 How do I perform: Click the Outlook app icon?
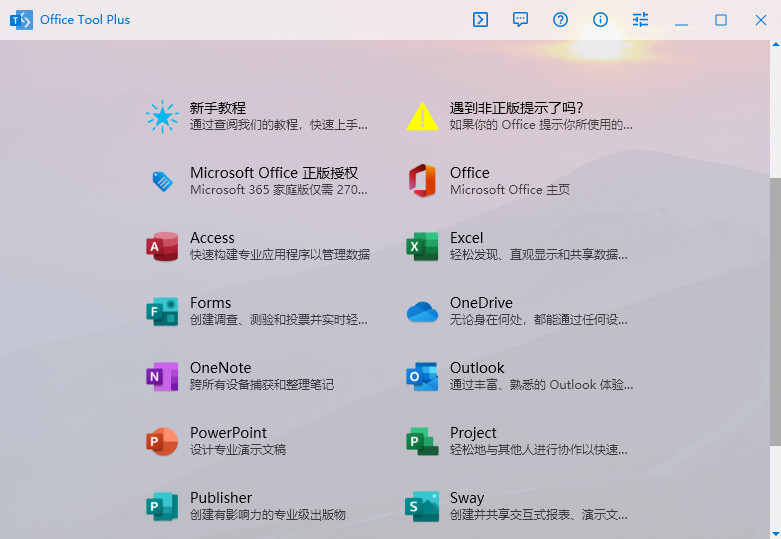[x=422, y=376]
